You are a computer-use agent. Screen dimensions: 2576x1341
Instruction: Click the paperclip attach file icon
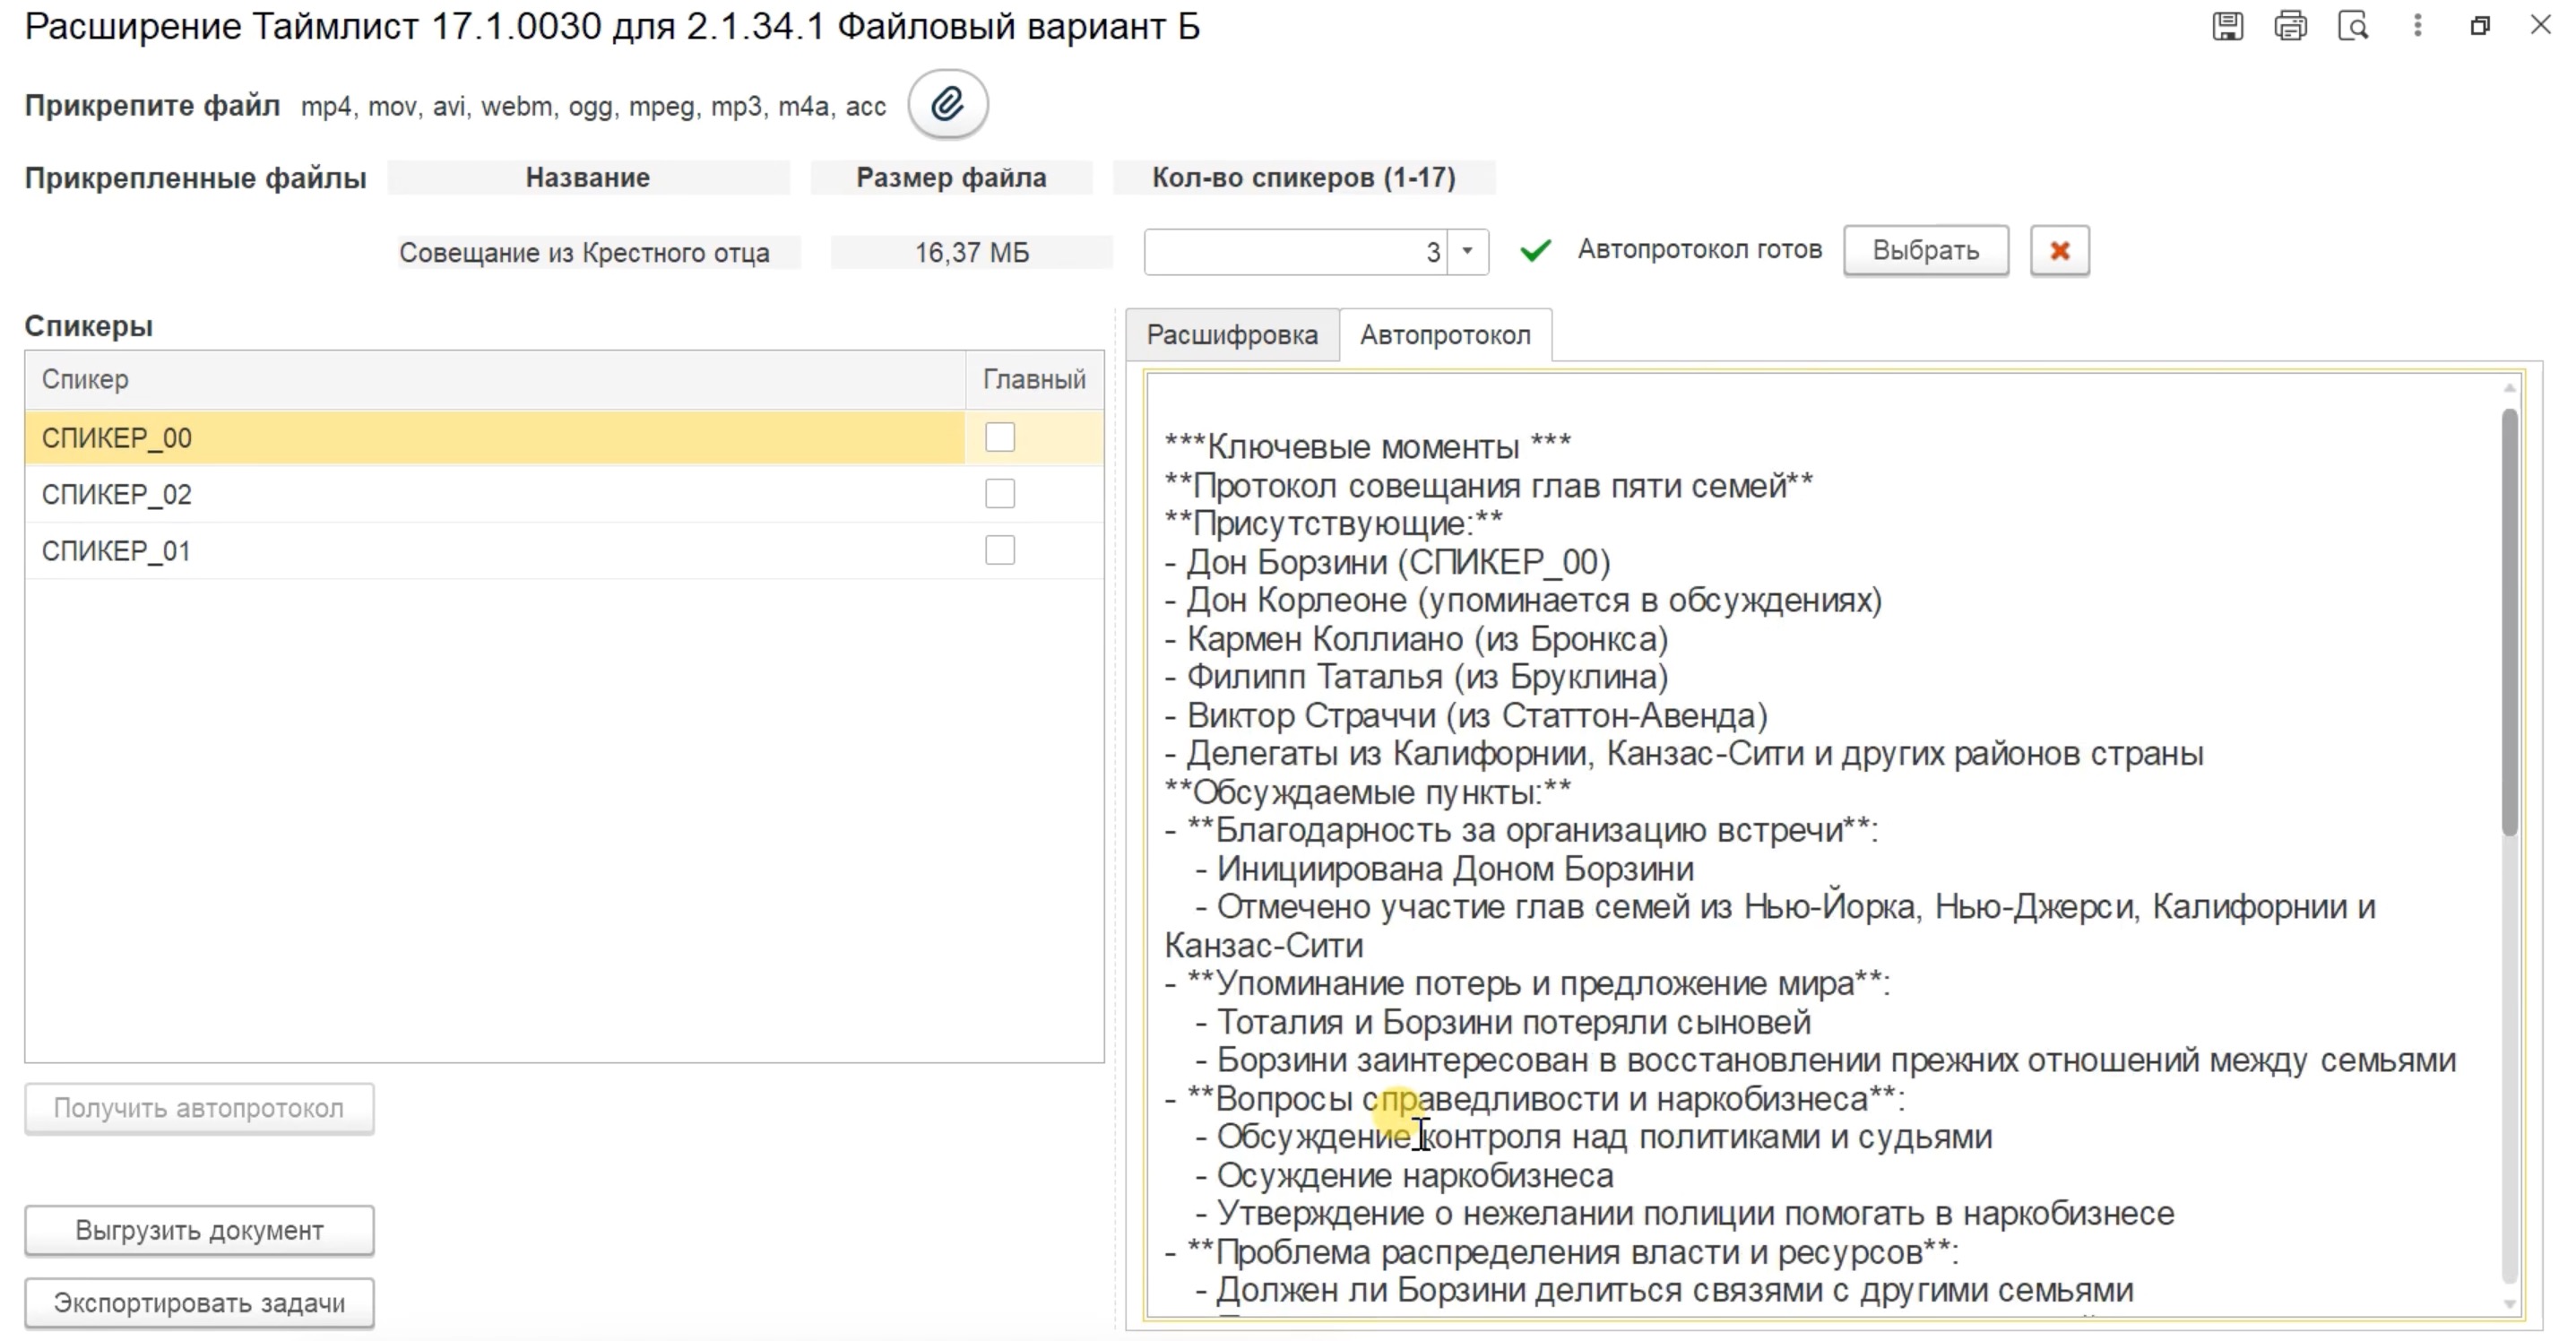click(947, 104)
